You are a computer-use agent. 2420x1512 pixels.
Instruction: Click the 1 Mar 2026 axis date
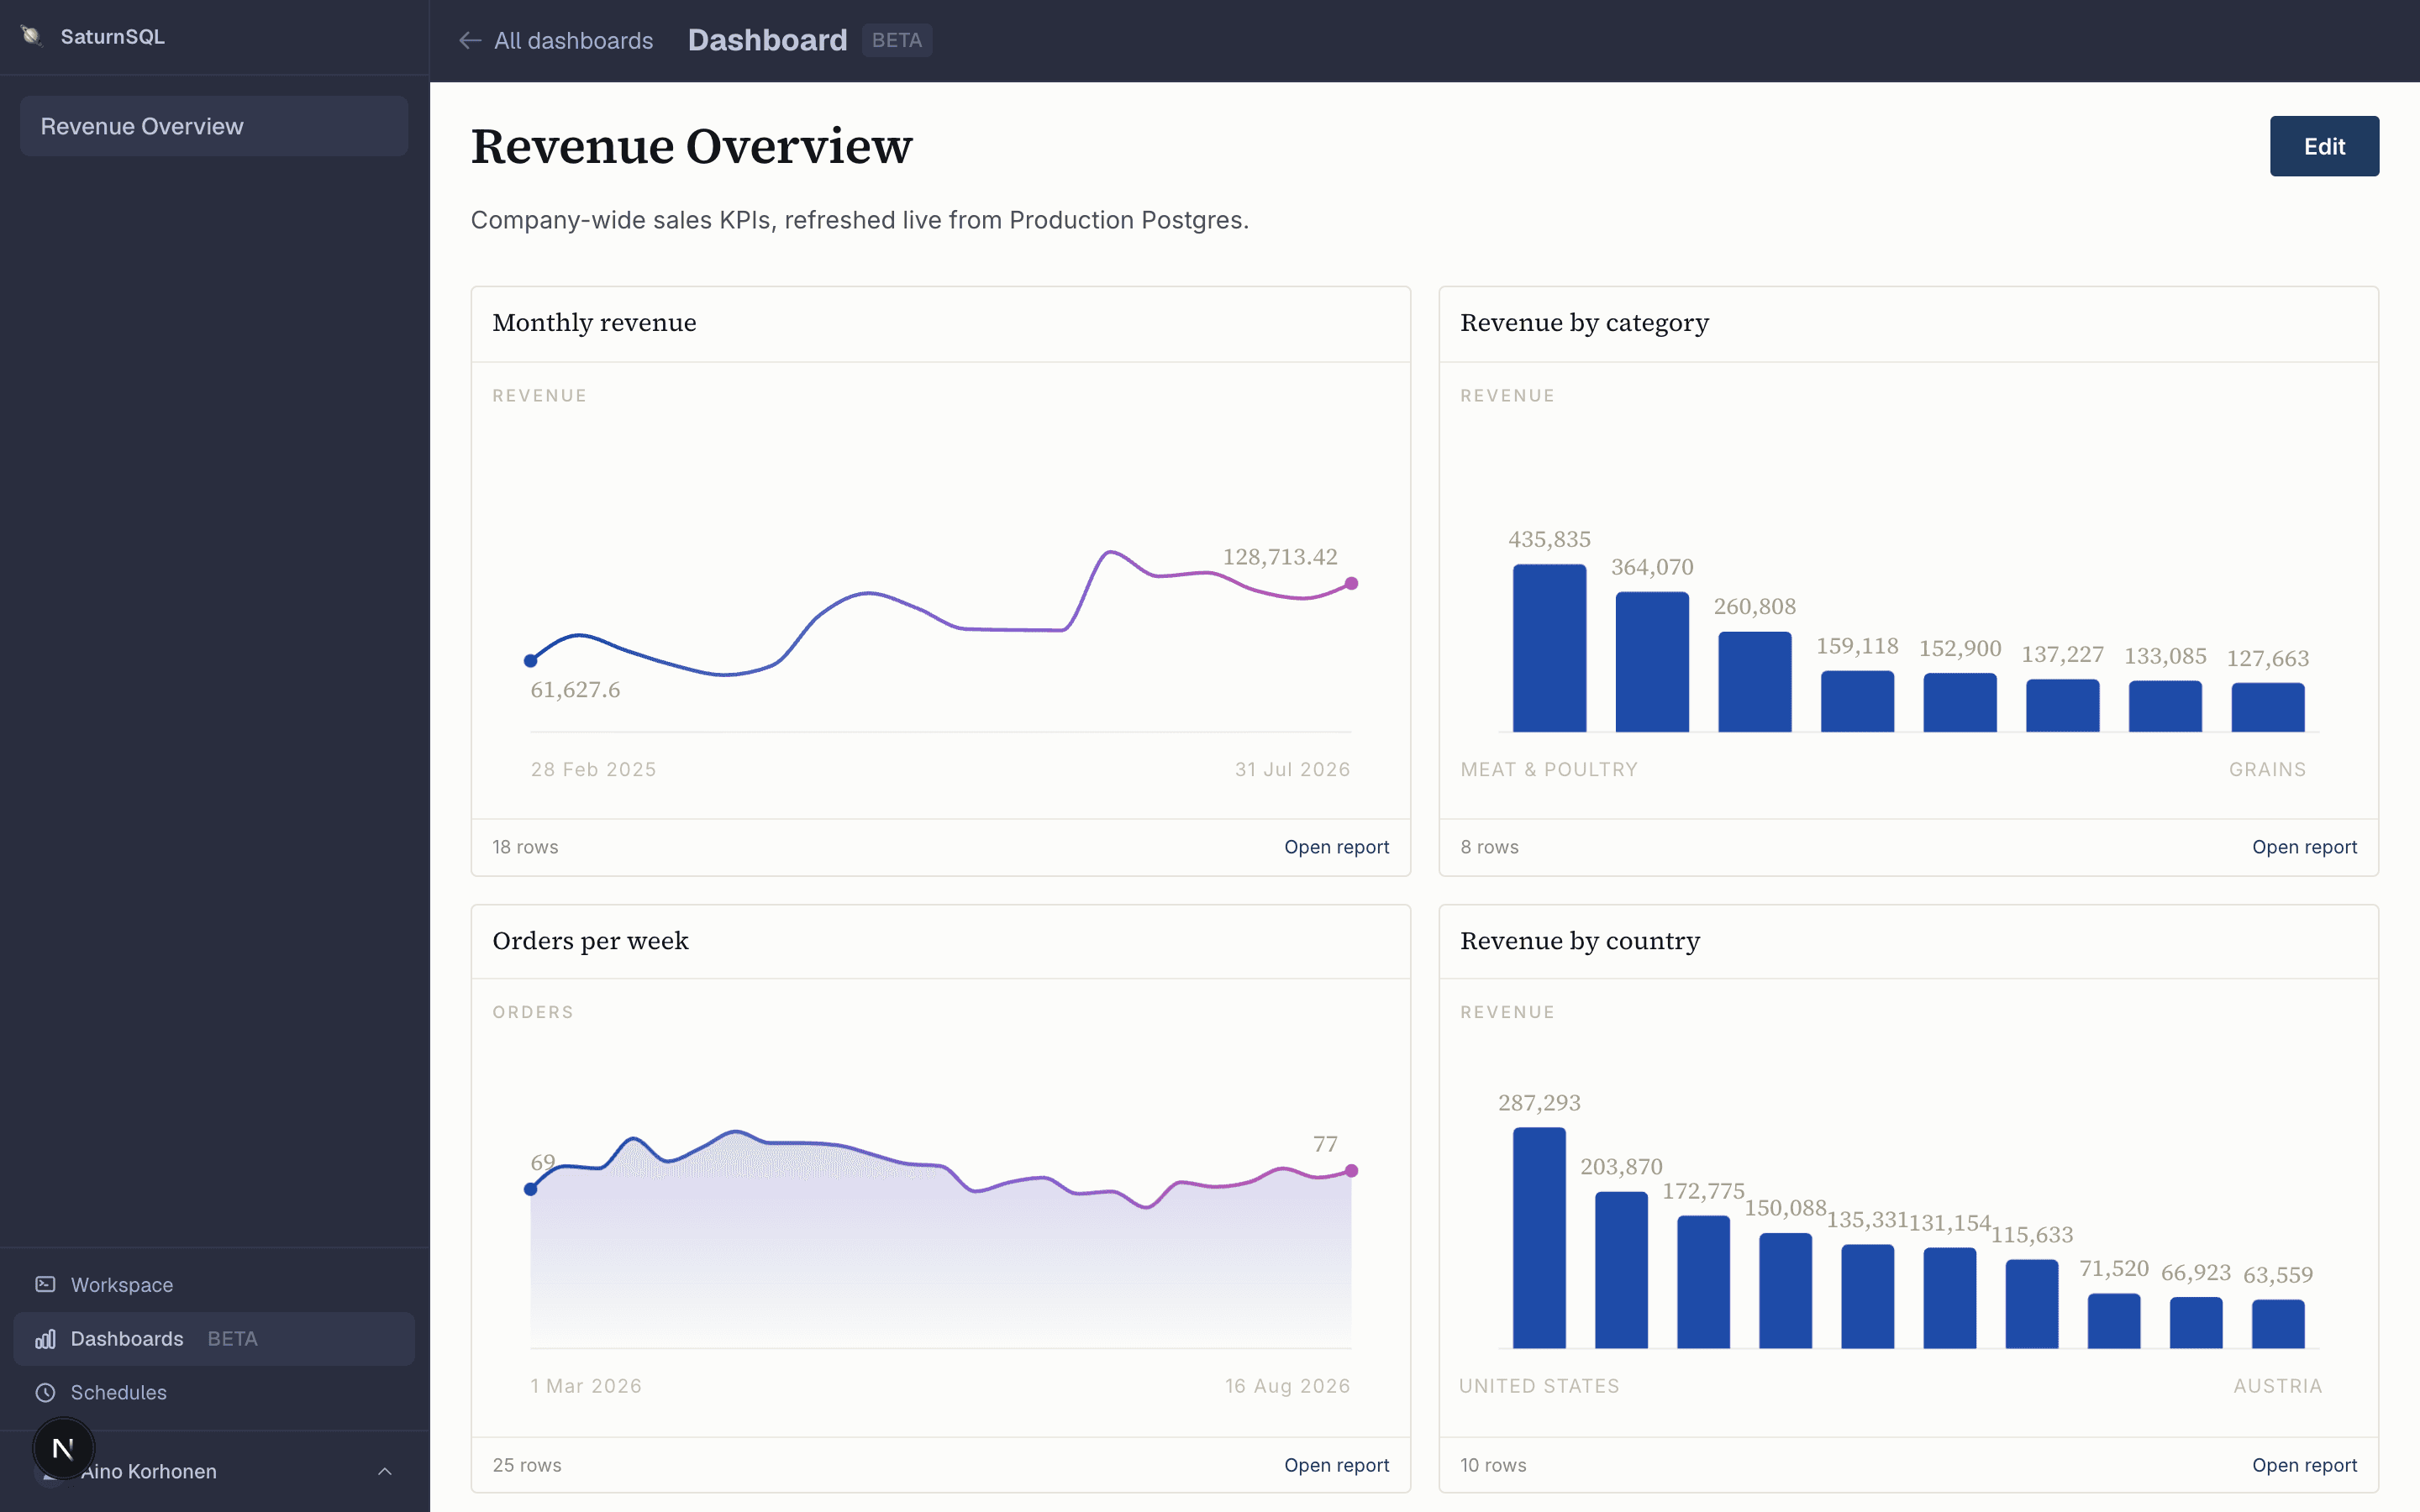point(586,1386)
